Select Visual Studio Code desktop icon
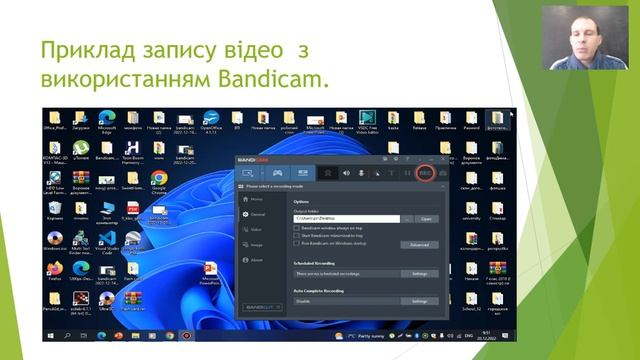The image size is (640, 360). click(107, 242)
